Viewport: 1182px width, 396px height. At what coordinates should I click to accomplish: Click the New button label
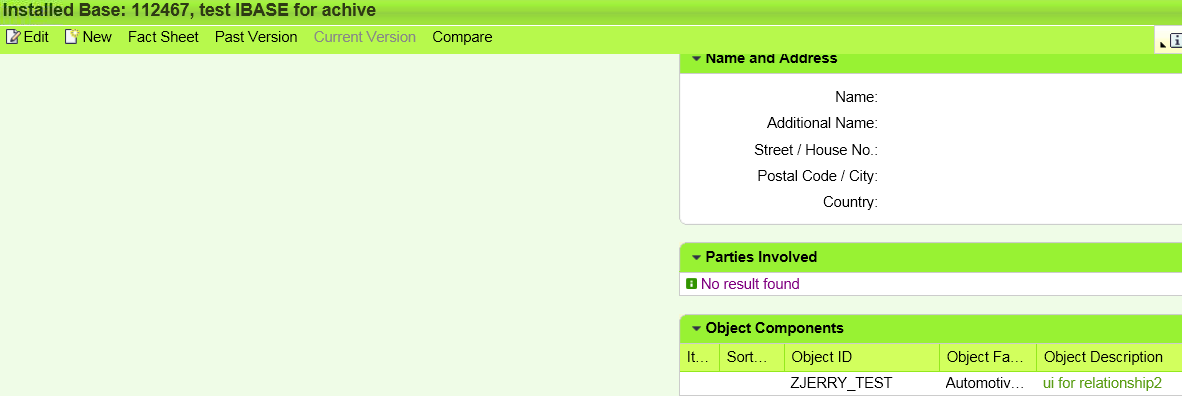point(97,37)
